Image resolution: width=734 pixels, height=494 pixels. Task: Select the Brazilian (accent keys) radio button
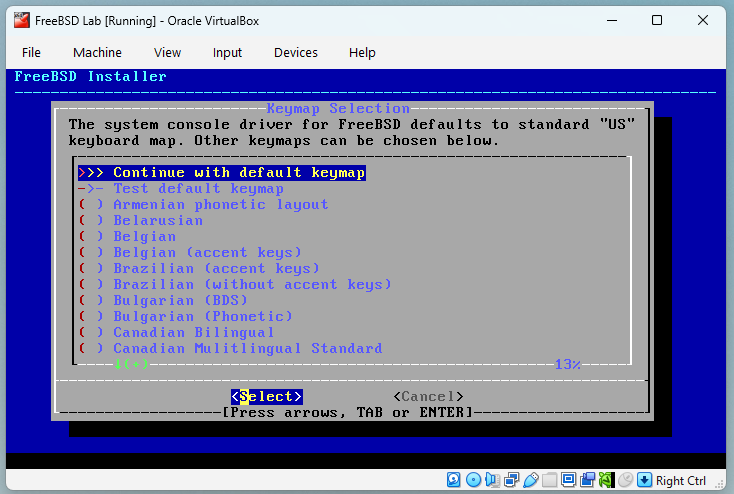point(91,268)
